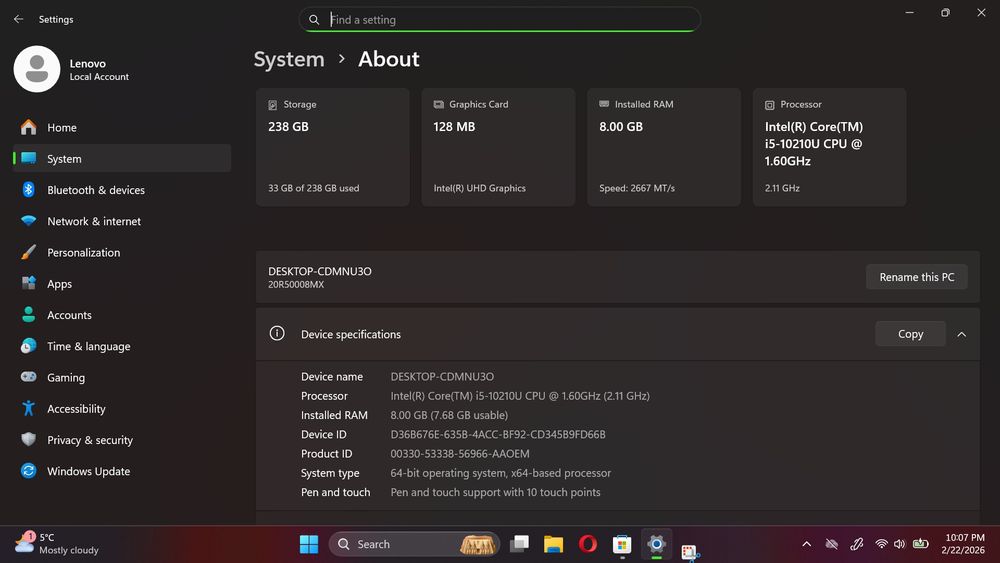Open the Installed RAM 8.00 GB card
This screenshot has width=1000, height=563.
(x=664, y=147)
